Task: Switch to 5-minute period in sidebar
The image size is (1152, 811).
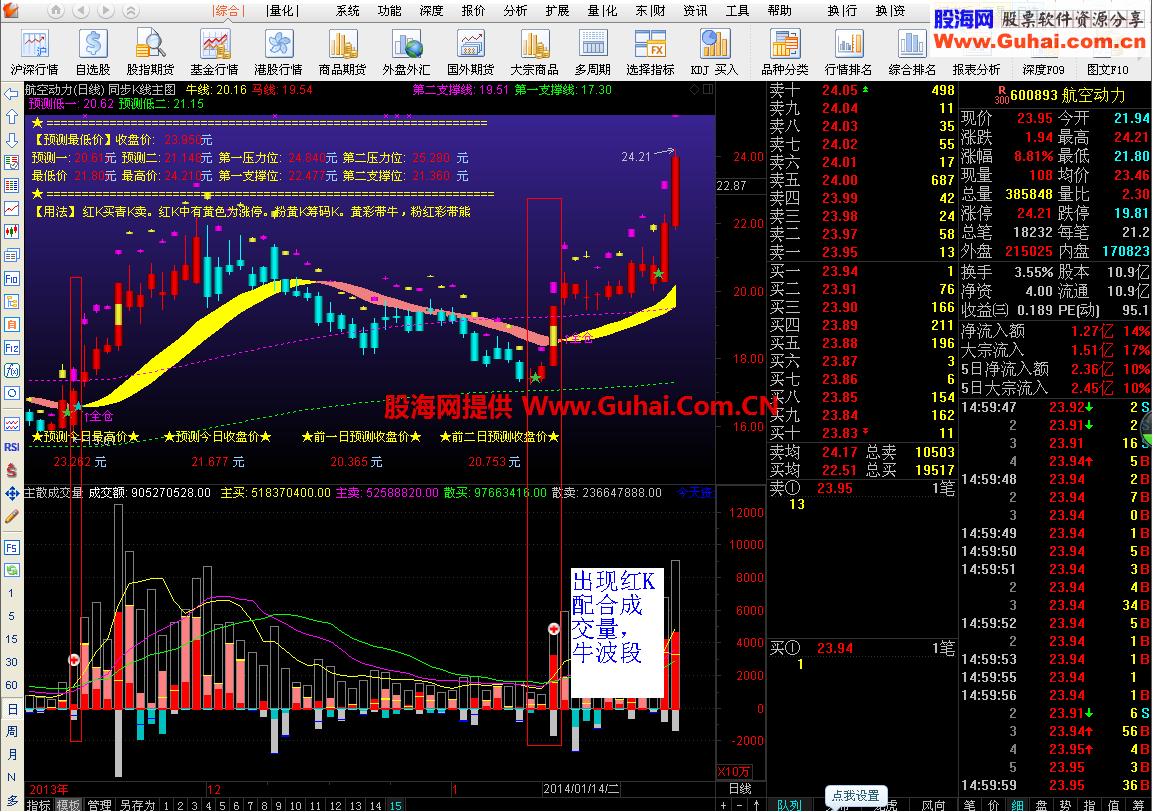Action: [x=11, y=616]
